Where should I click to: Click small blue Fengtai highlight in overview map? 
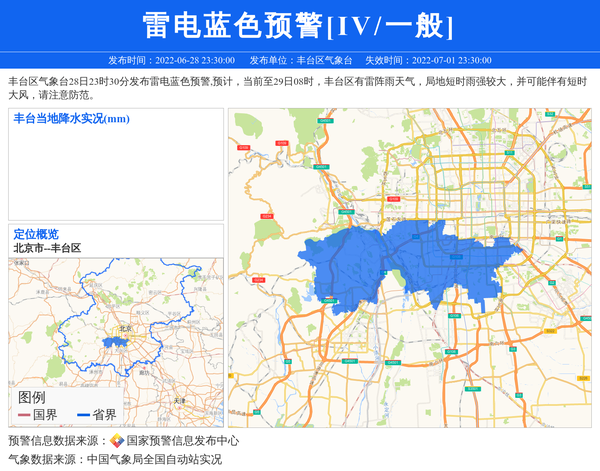tap(115, 341)
